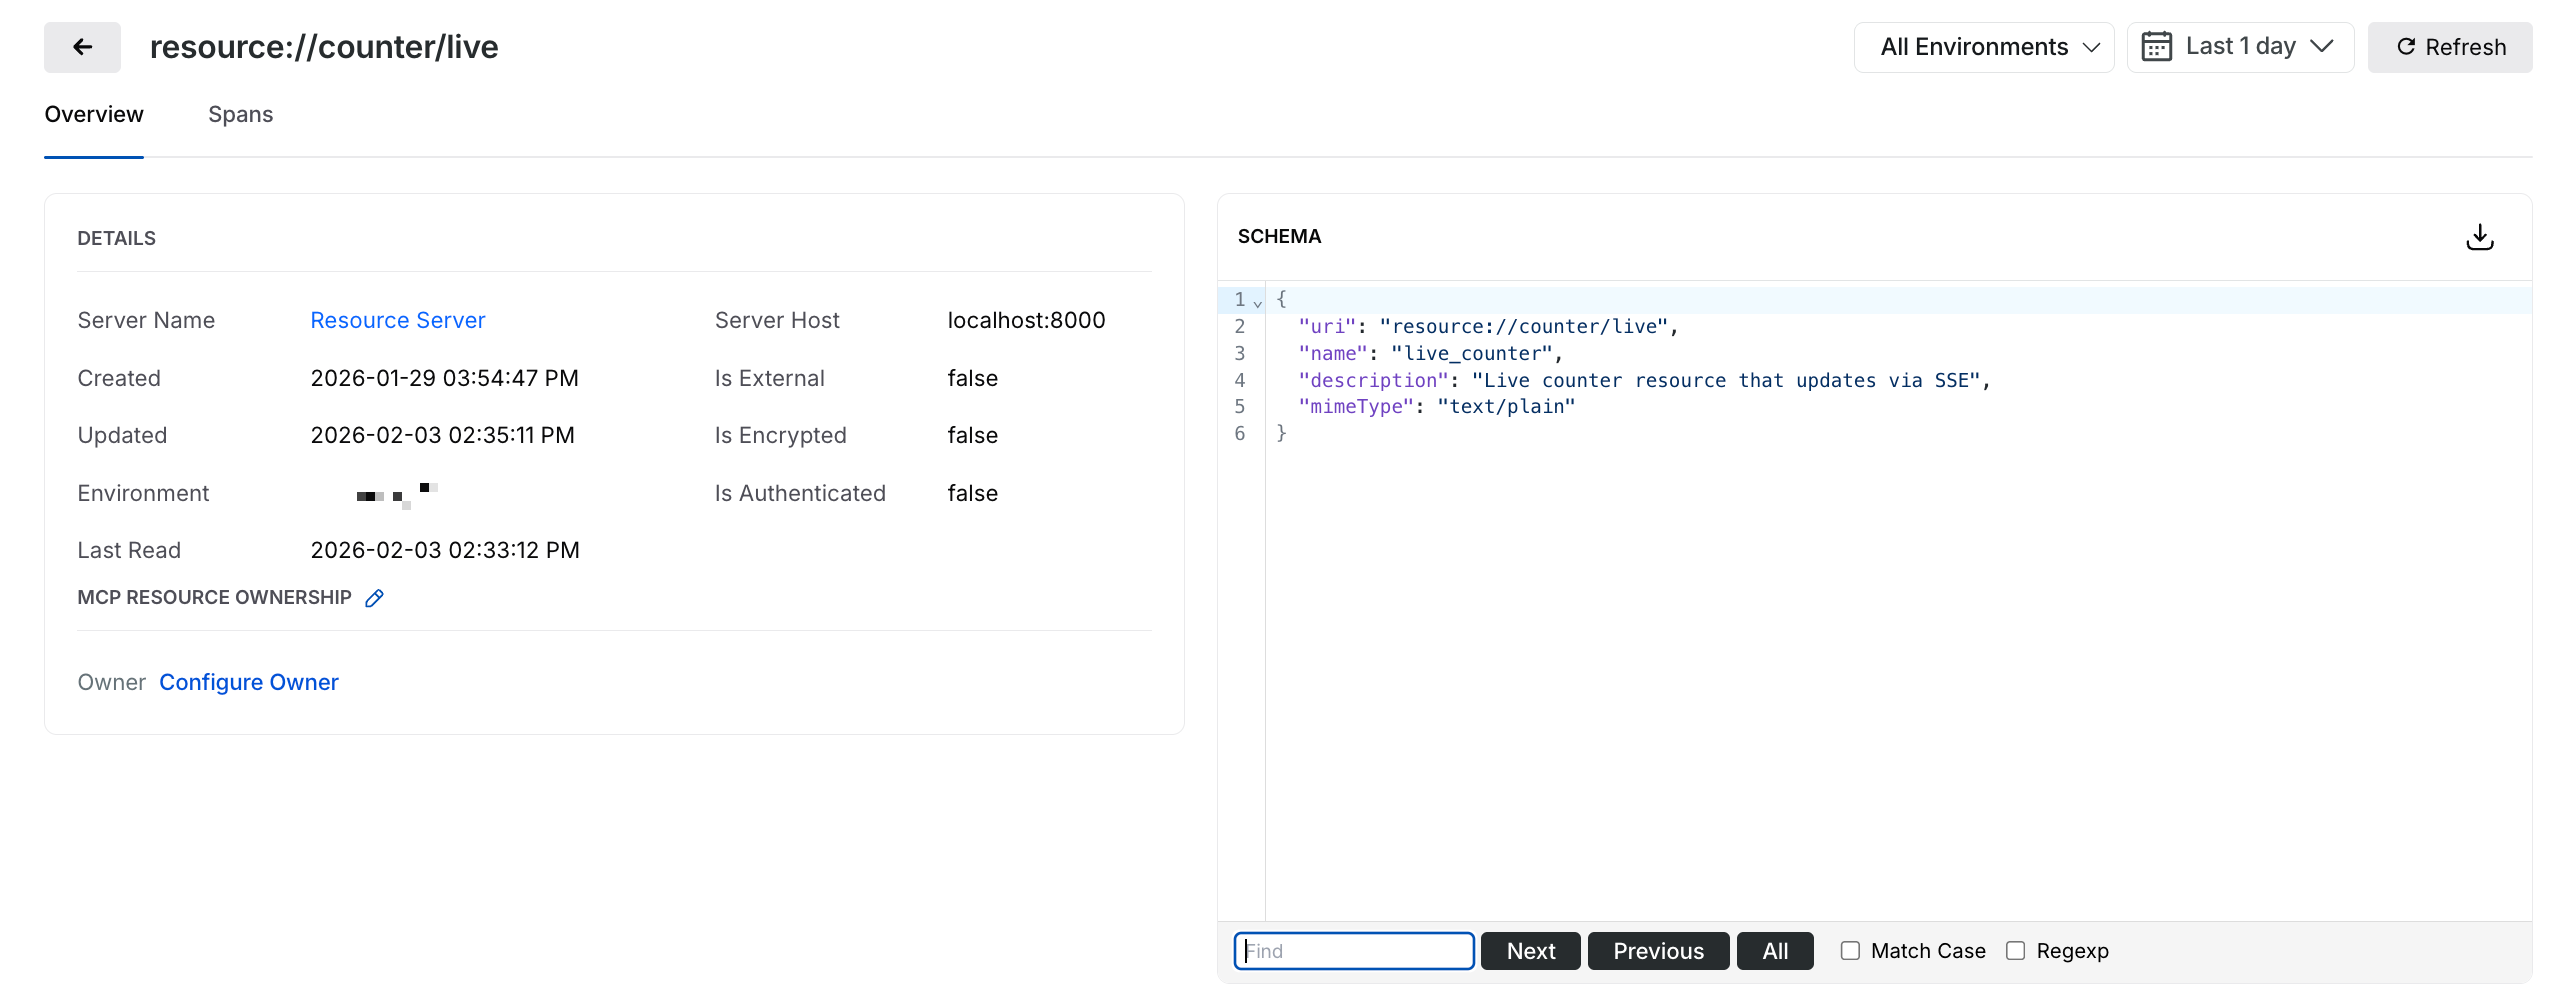Click the "description" line in the schema
The width and height of the screenshot is (2572, 1002).
1644,381
